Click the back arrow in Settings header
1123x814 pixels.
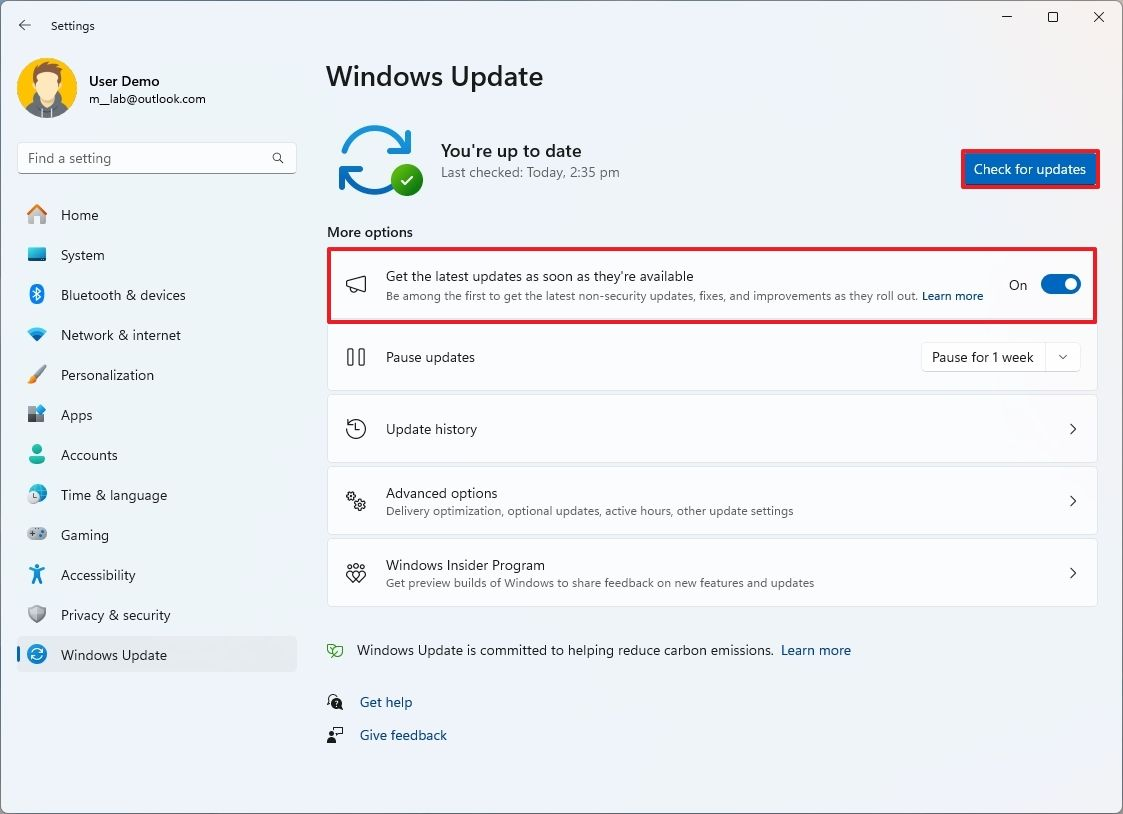tap(25, 25)
